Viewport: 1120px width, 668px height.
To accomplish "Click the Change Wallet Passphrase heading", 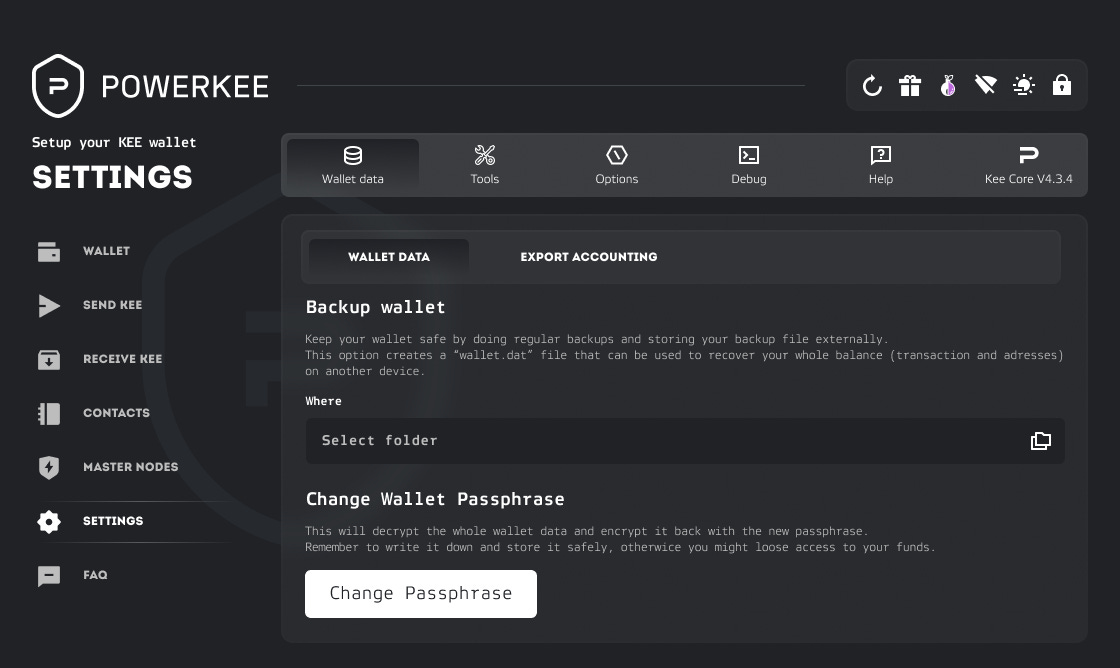I will 435,499.
